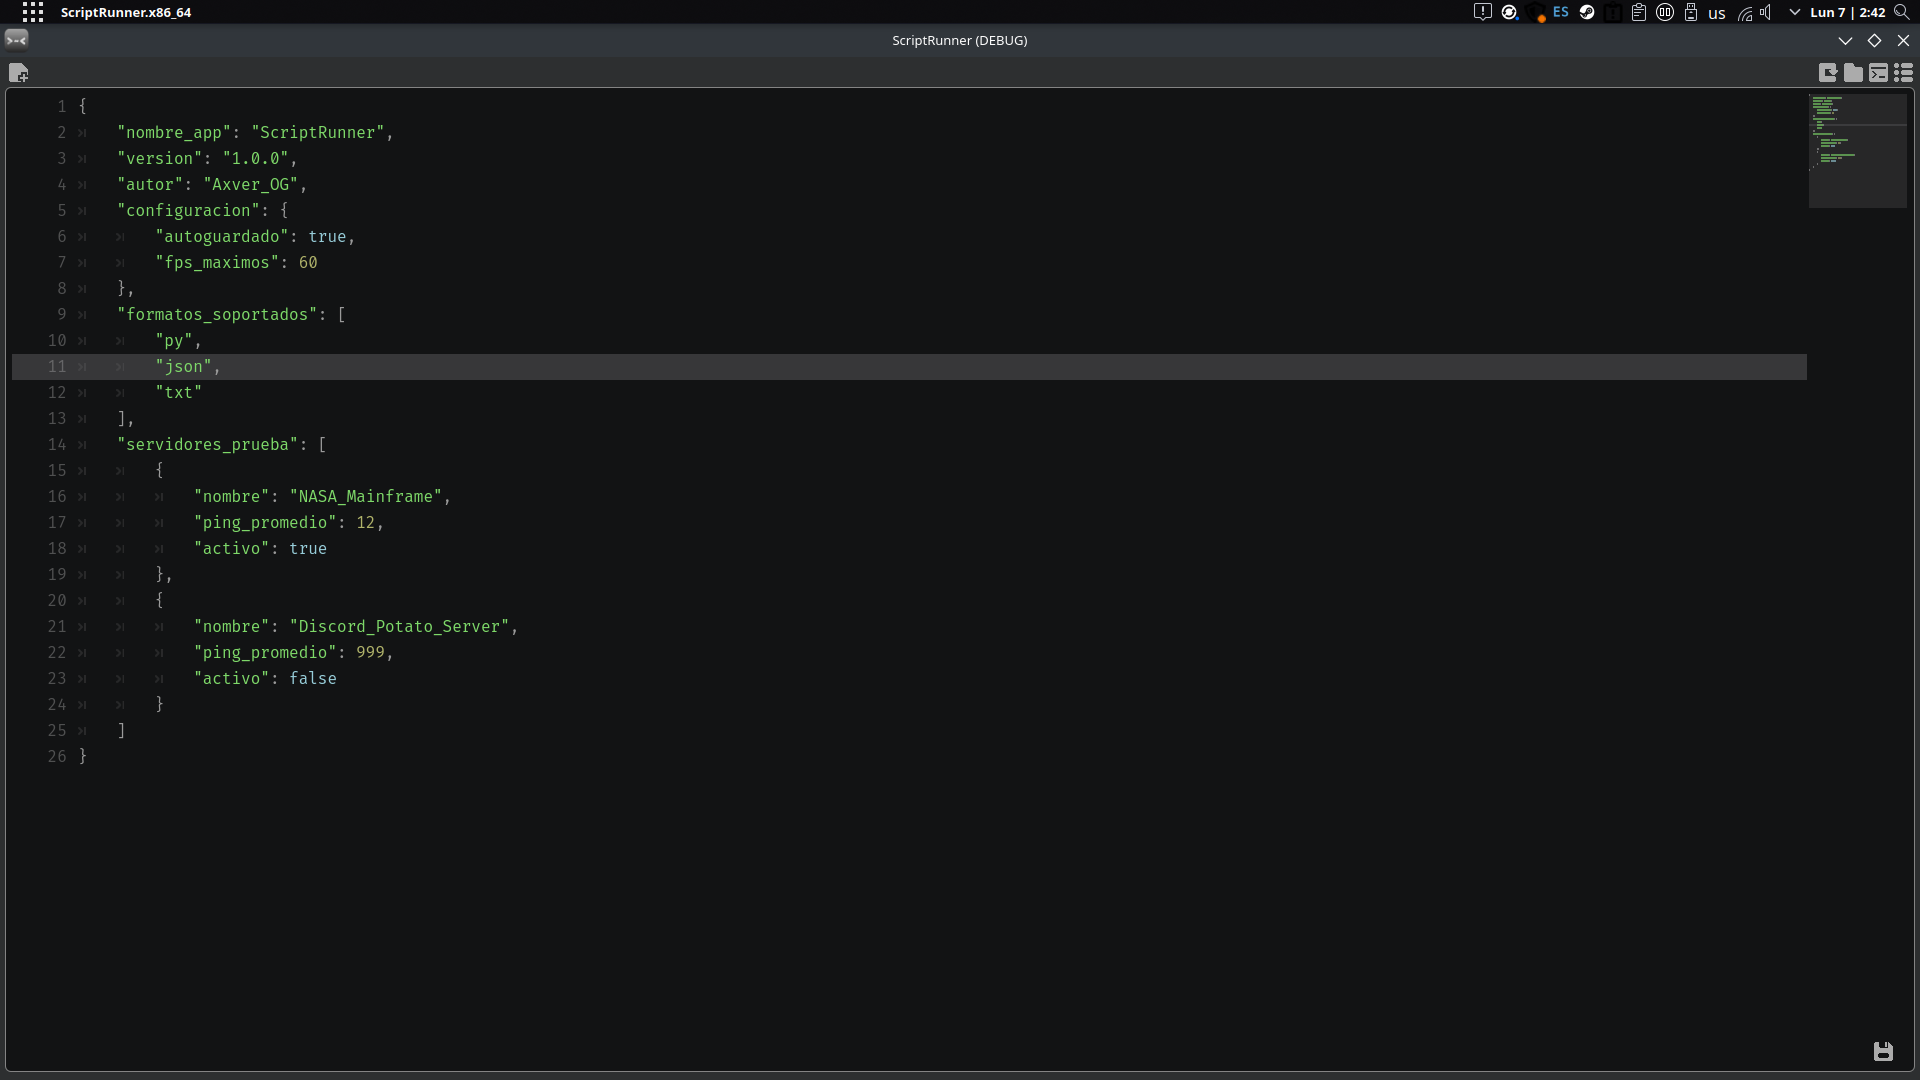
Task: Click the 'us' keyboard layout indicator
Action: tap(1717, 14)
